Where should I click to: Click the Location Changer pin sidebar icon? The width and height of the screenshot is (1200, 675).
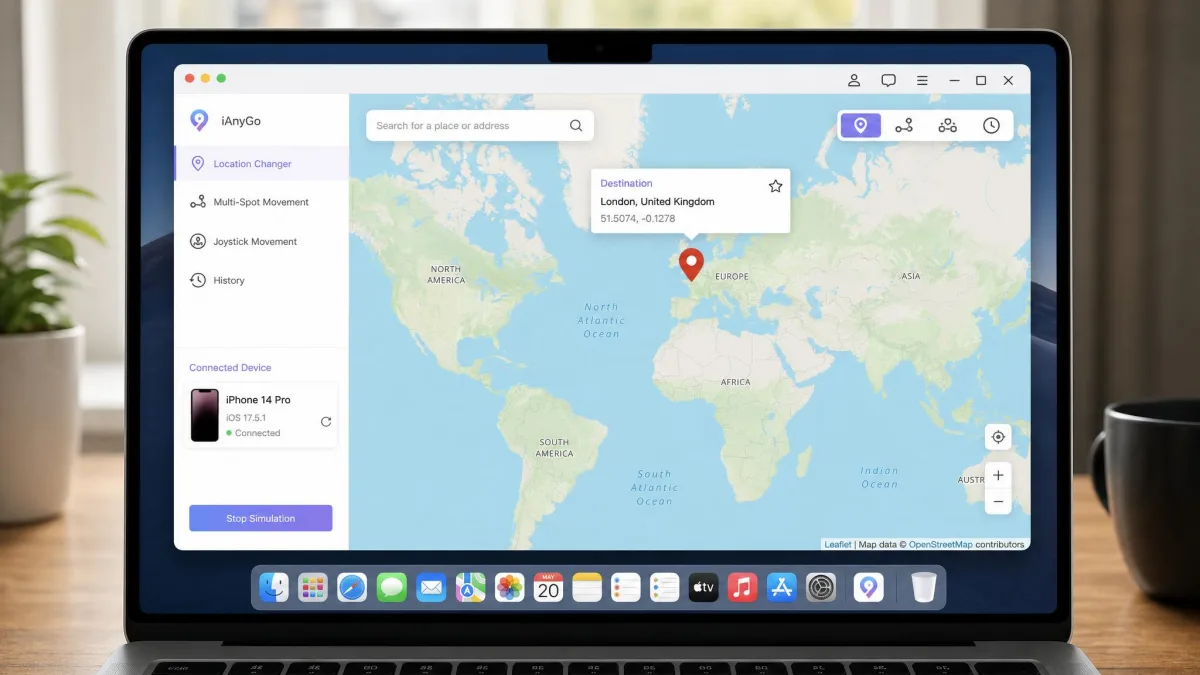198,164
